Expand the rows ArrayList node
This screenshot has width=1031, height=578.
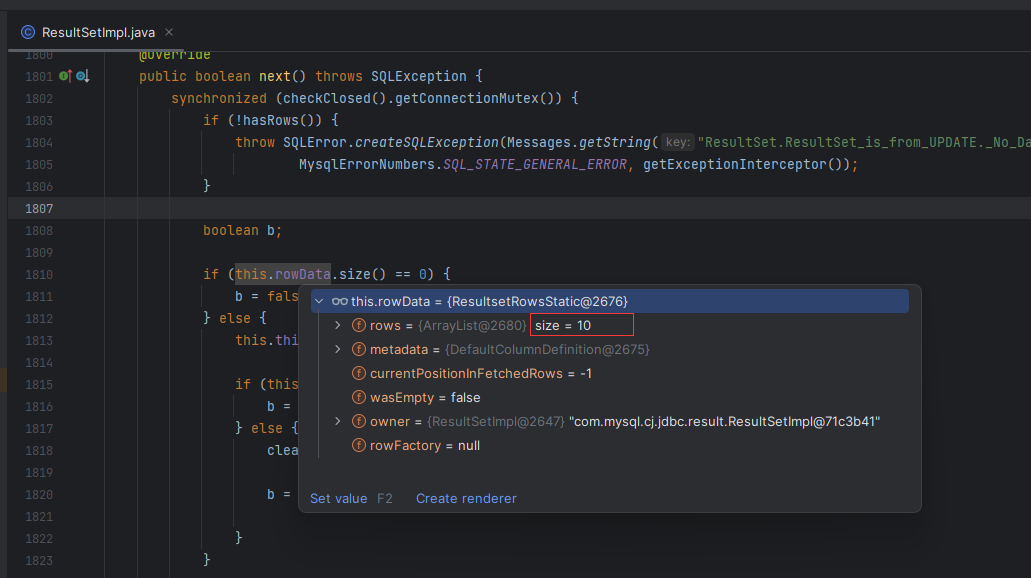[338, 325]
